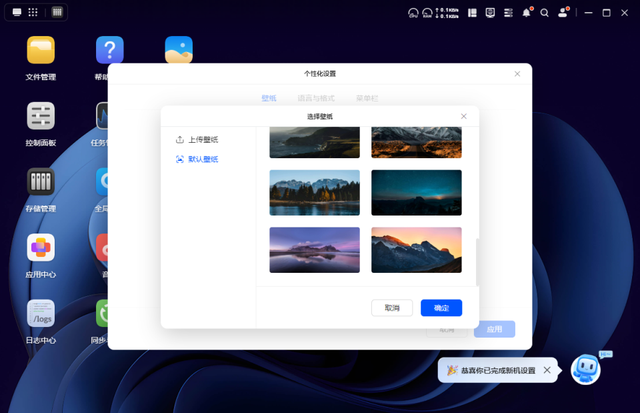Open the search magnifier in top bar
The image size is (640, 413).
pyautogui.click(x=544, y=13)
